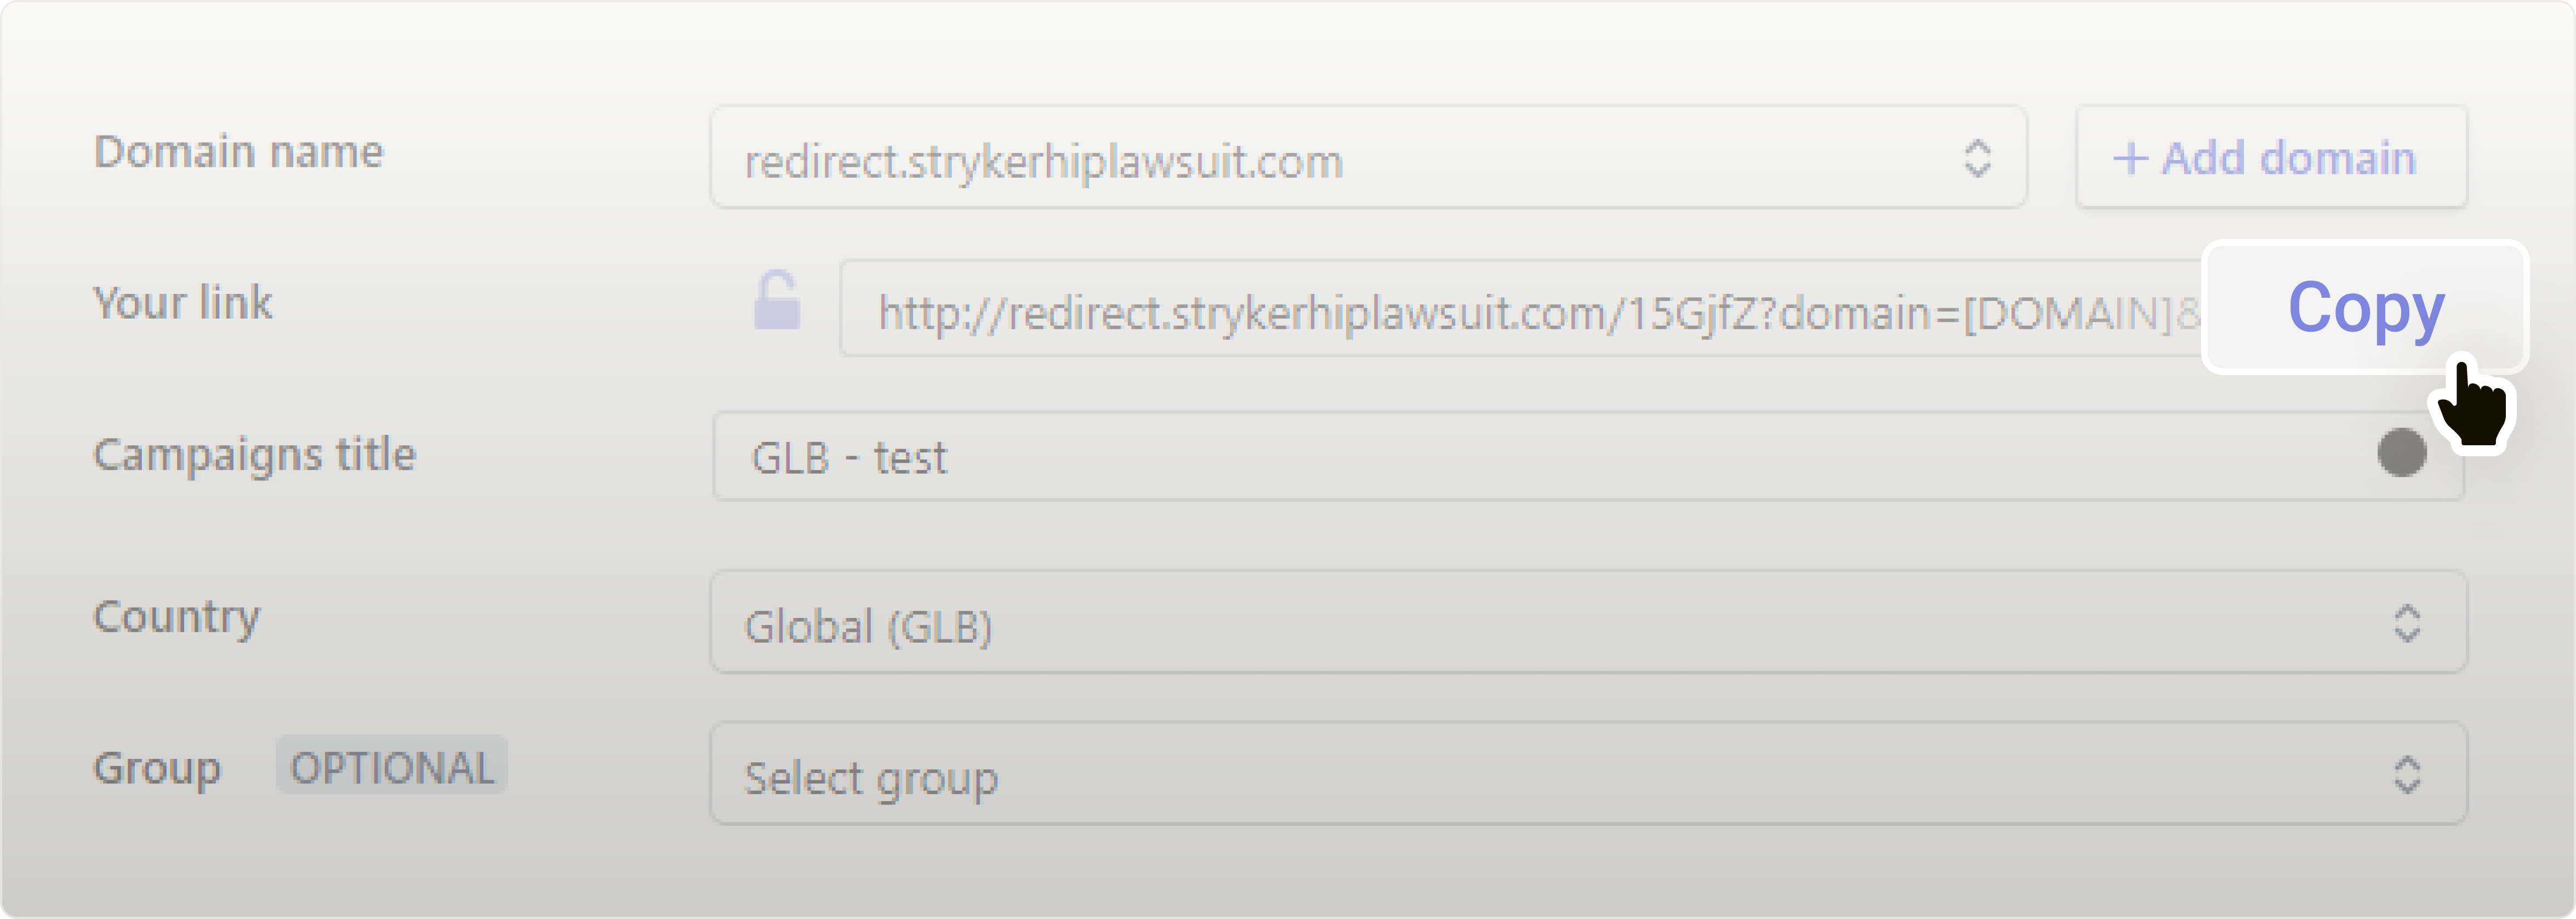
Task: Focus the Campaigns title field reading GLB - test
Action: [1500, 456]
